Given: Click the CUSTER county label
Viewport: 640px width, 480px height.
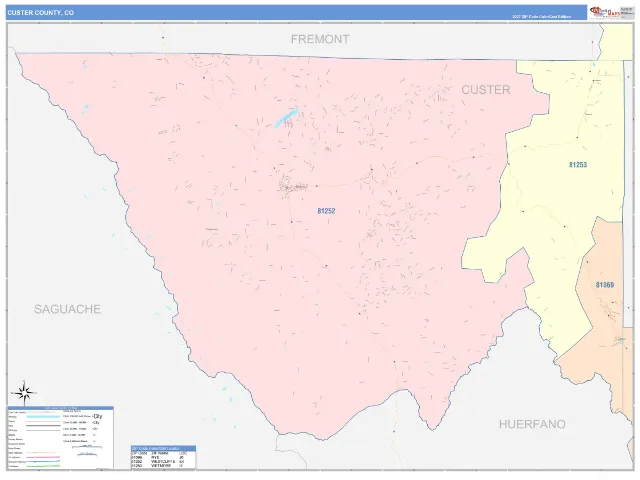Looking at the screenshot, I should (486, 90).
